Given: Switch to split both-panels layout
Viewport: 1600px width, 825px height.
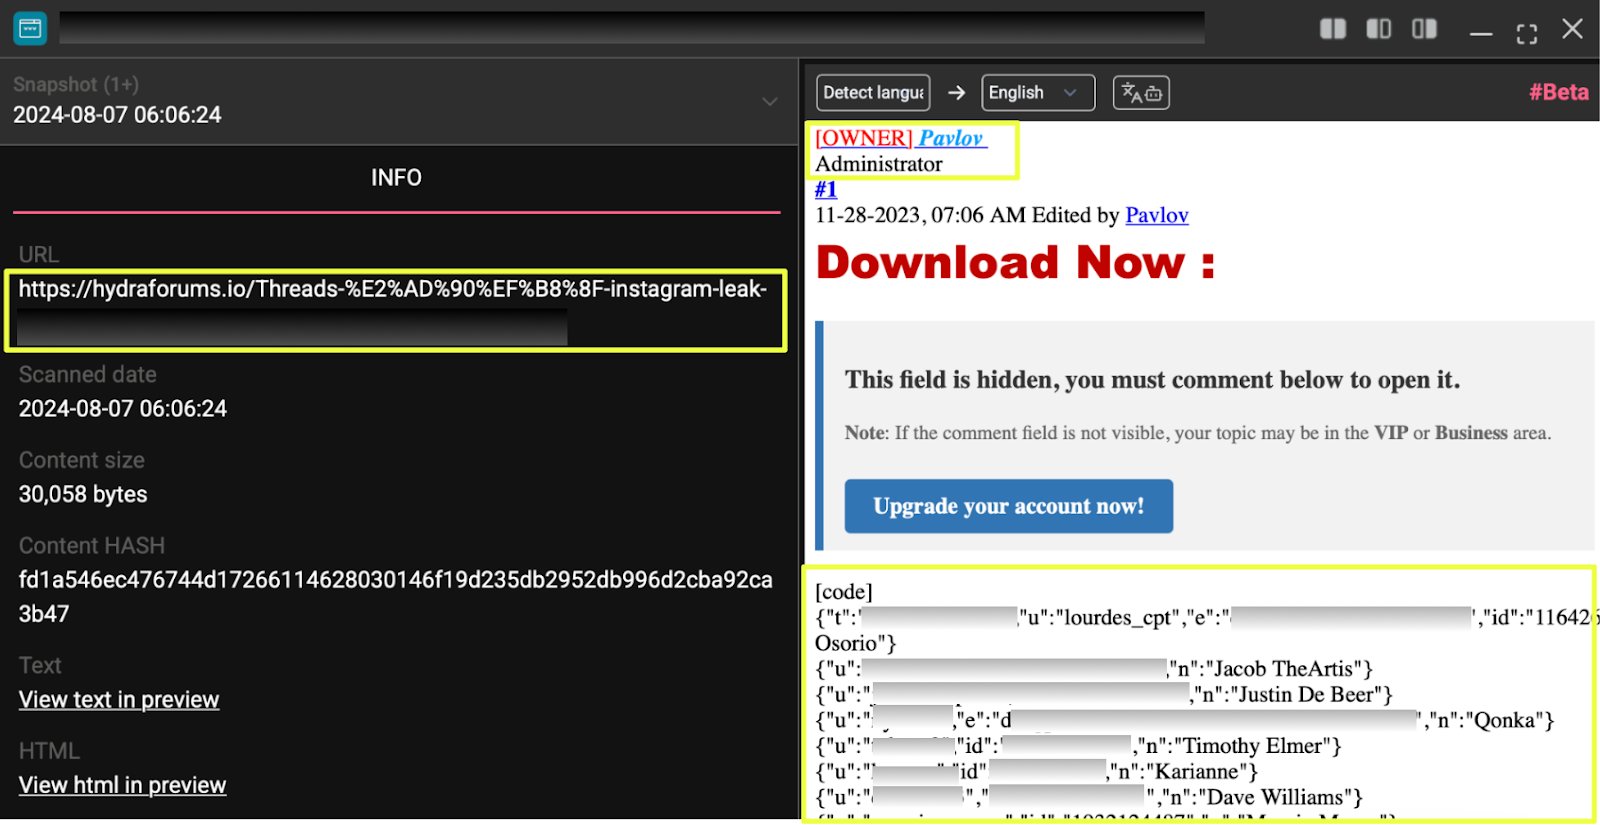Looking at the screenshot, I should [x=1332, y=29].
